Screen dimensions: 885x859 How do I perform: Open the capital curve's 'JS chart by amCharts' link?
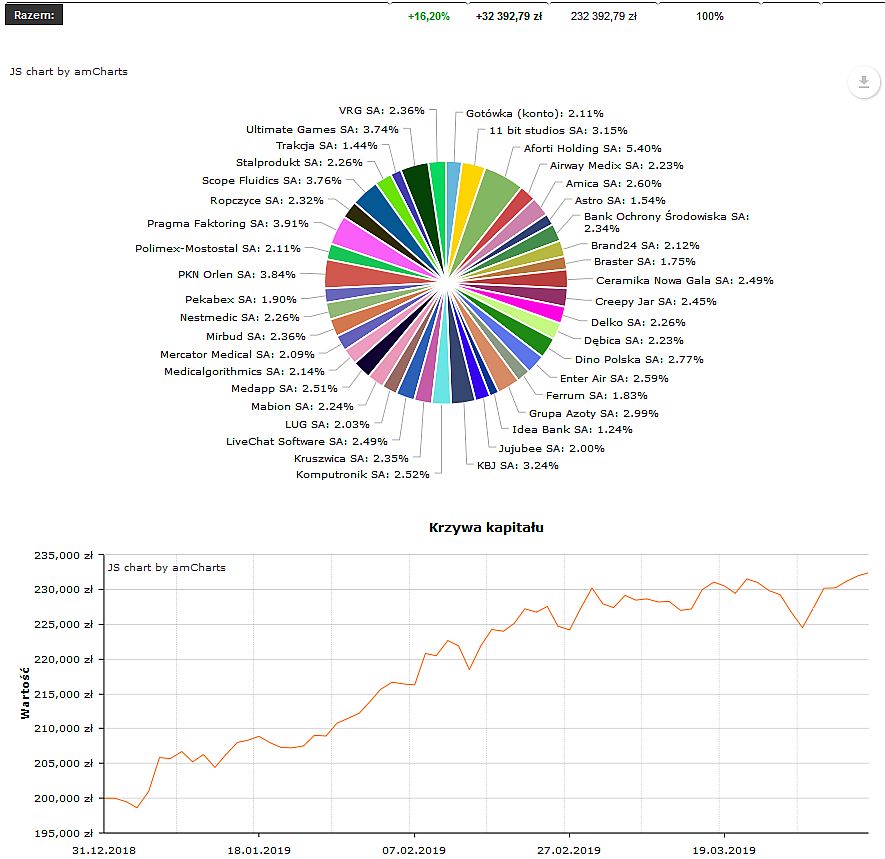[167, 568]
